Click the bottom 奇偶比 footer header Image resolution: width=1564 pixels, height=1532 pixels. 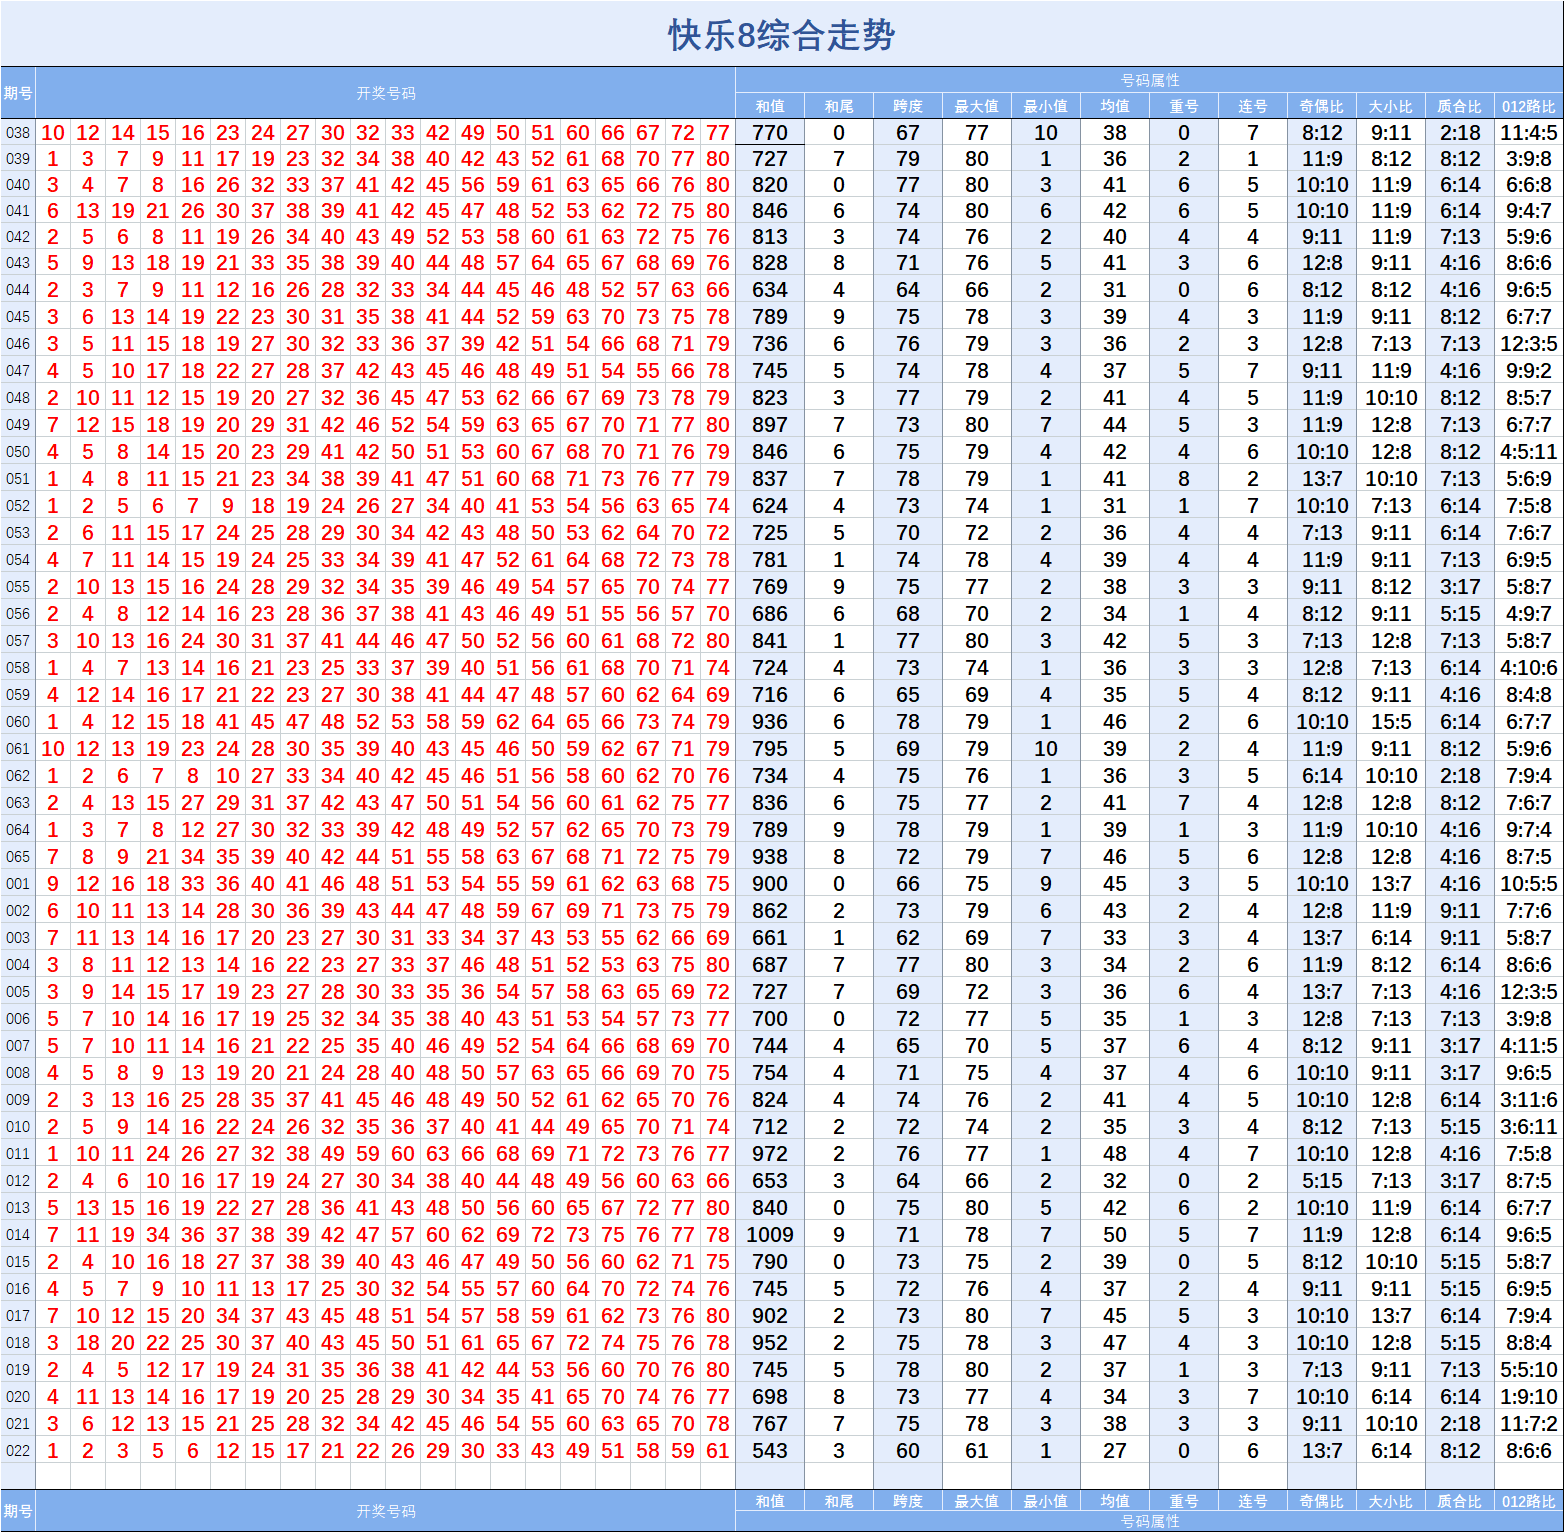point(1322,1501)
